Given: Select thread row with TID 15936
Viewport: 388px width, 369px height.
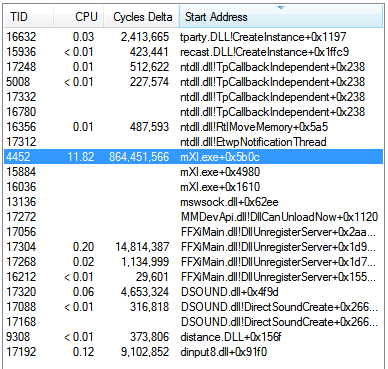Looking at the screenshot, I should tap(193, 52).
